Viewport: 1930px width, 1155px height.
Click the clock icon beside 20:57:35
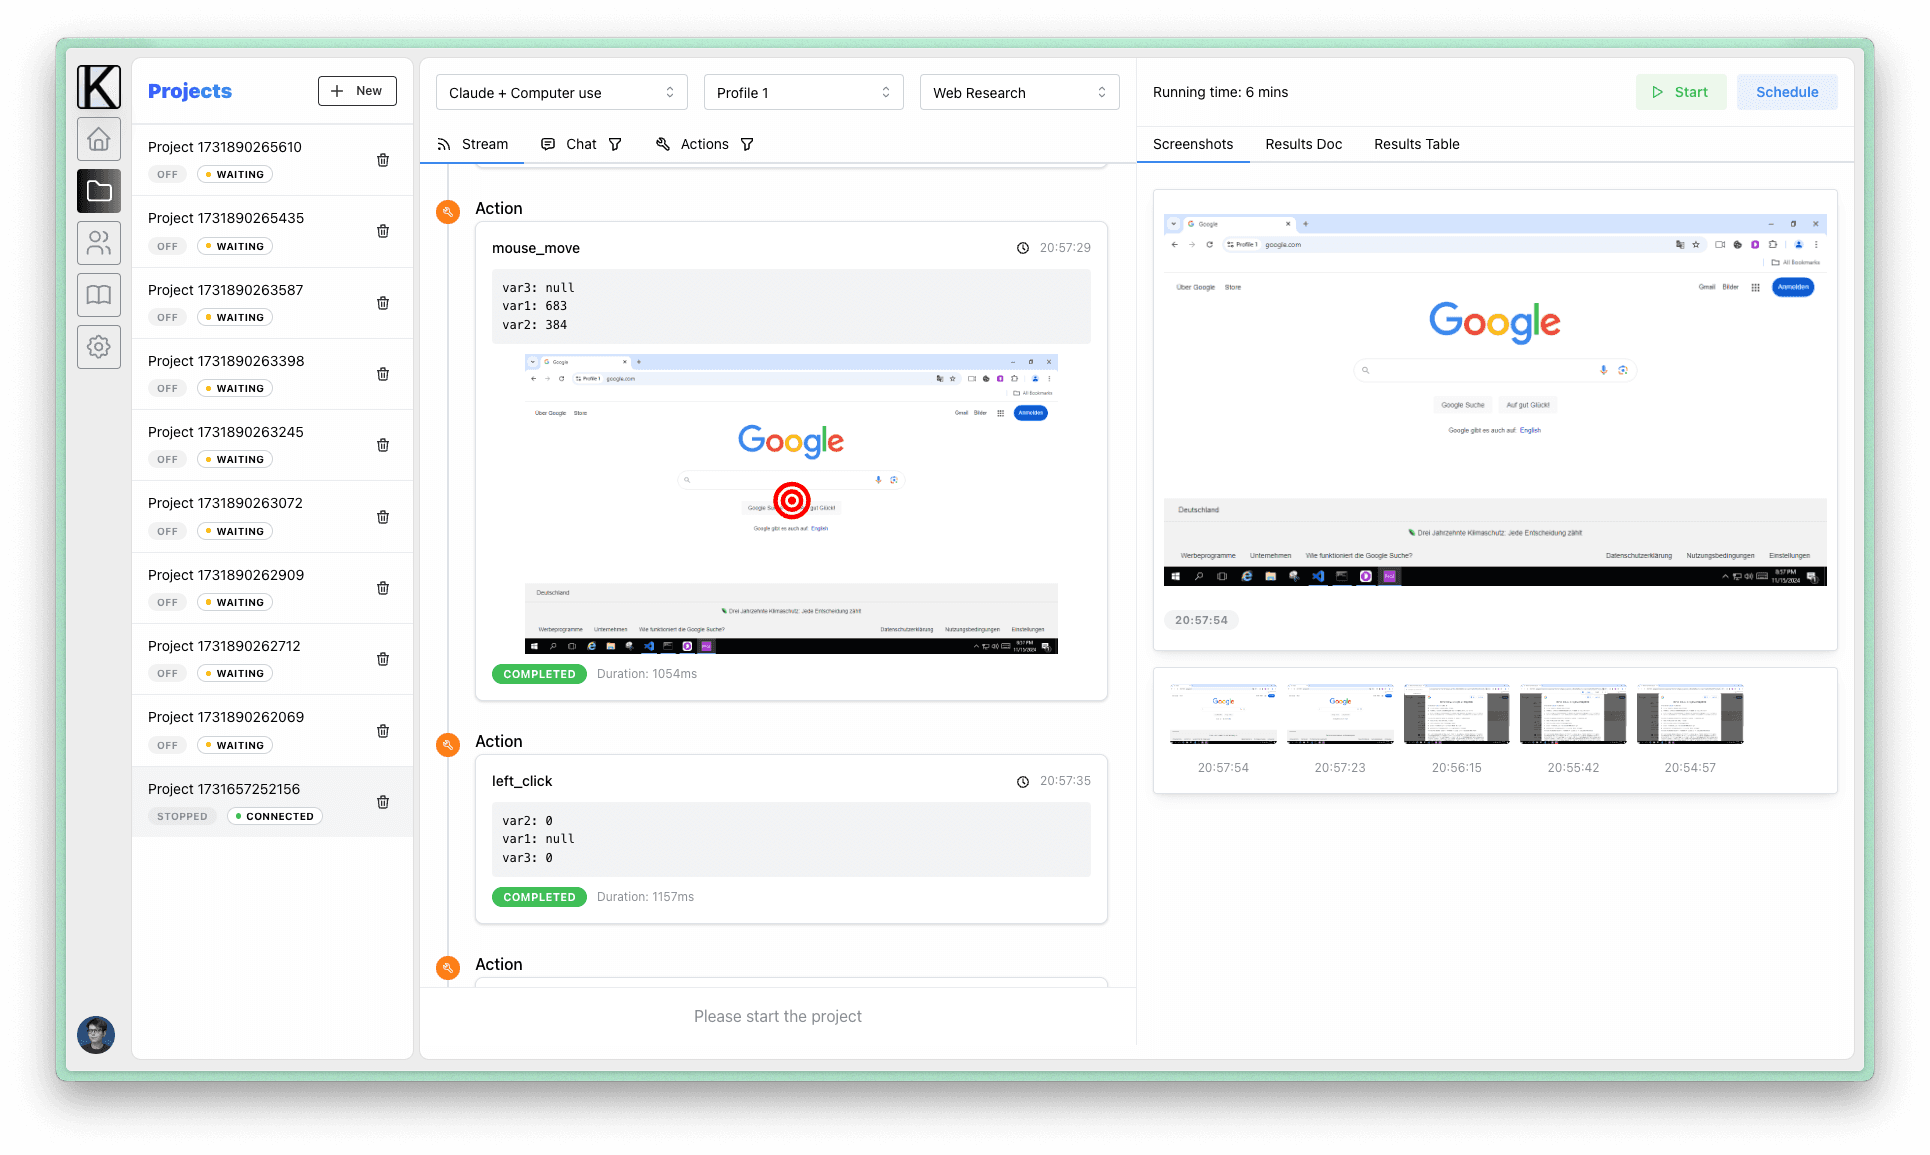pos(1023,781)
